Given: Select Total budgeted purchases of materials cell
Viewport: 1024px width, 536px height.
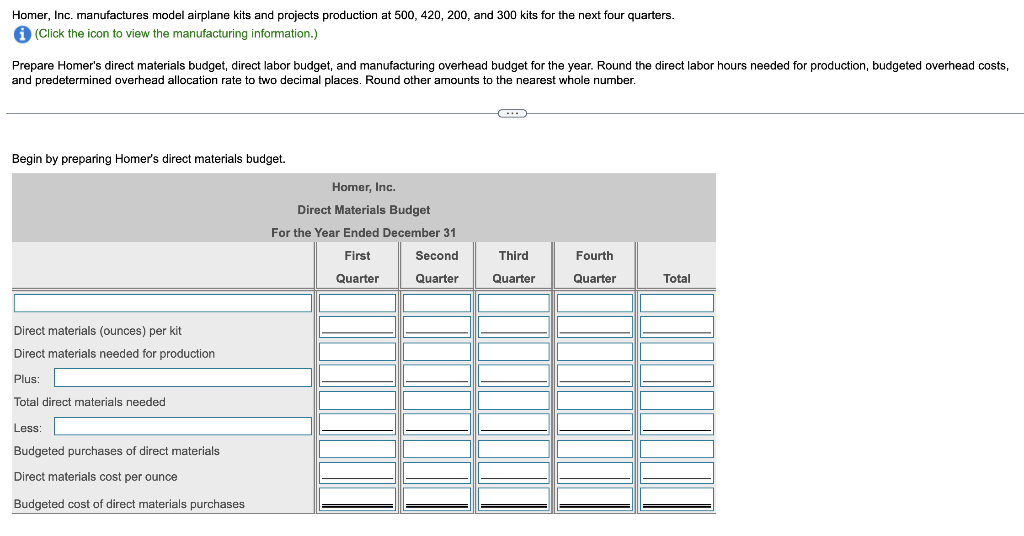Looking at the screenshot, I should coord(677,449).
